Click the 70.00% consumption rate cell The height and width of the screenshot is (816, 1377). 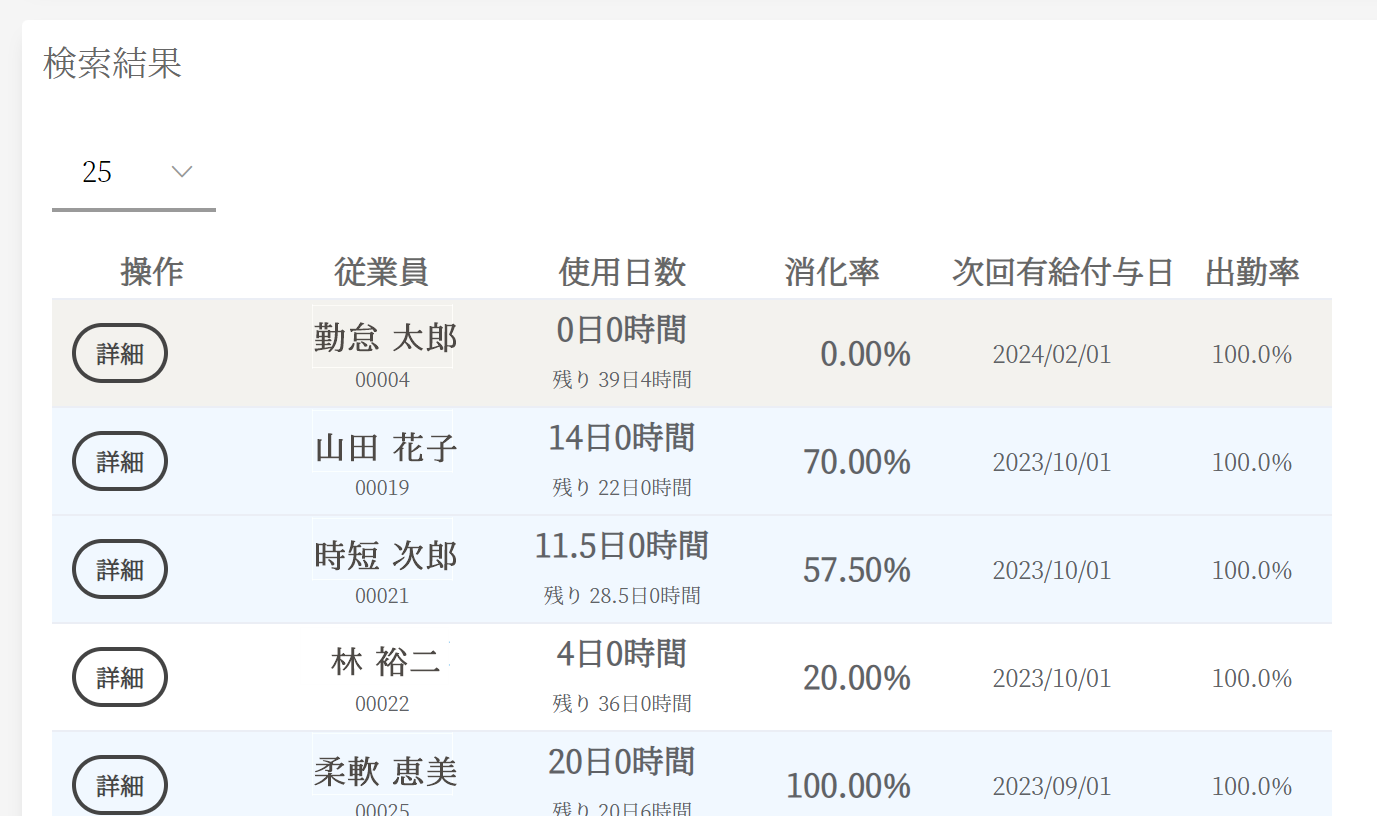point(856,462)
